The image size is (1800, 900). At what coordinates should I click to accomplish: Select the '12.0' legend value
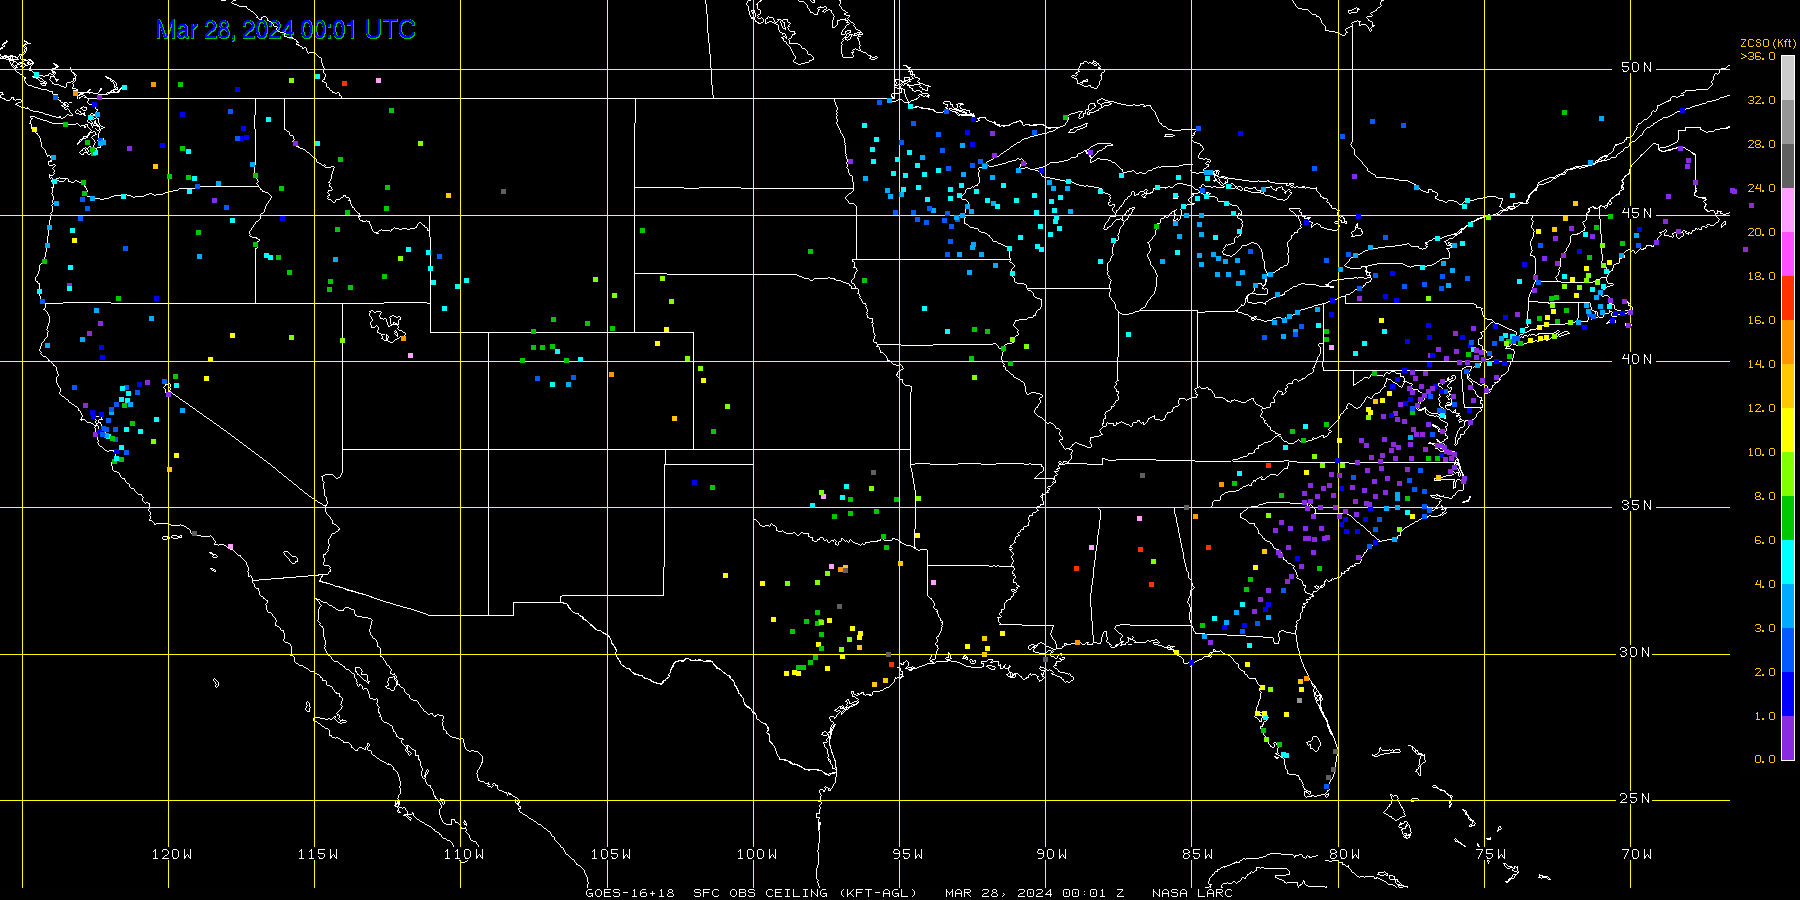(1761, 408)
